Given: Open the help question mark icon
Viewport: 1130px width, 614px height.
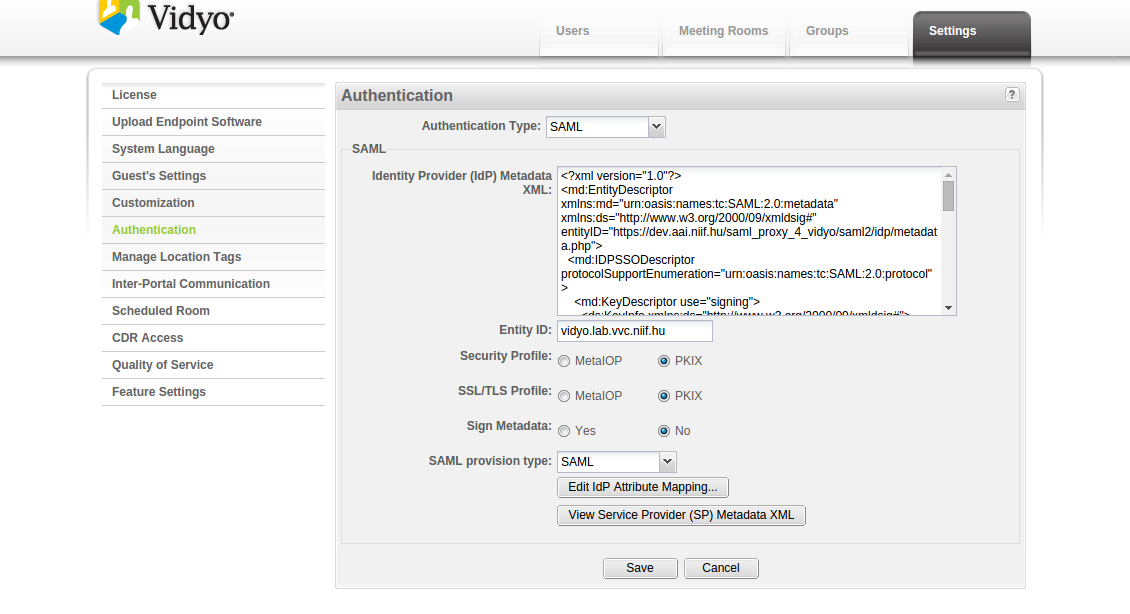Looking at the screenshot, I should pyautogui.click(x=1012, y=95).
